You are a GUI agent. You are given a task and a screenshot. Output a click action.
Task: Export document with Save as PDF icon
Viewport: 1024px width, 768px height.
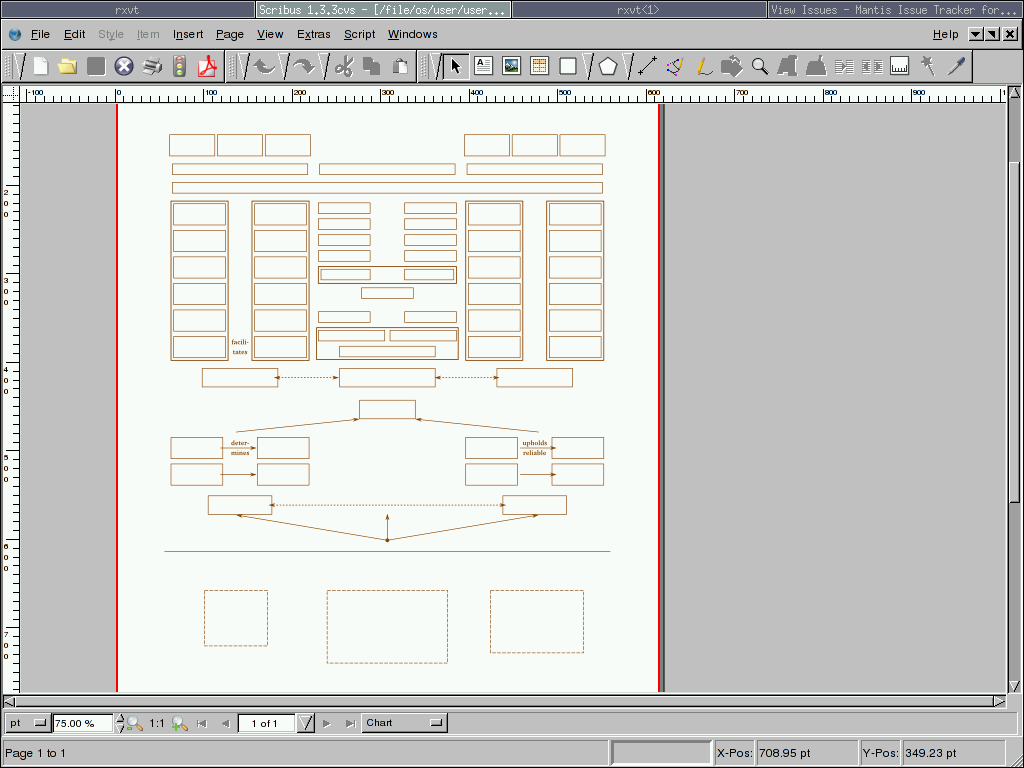click(207, 67)
